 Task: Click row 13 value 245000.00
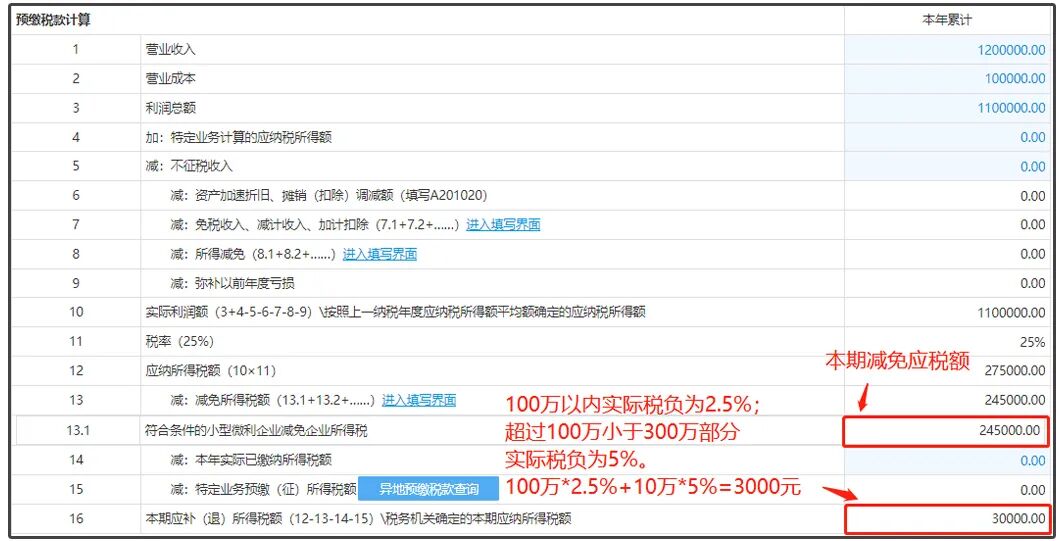point(1015,400)
